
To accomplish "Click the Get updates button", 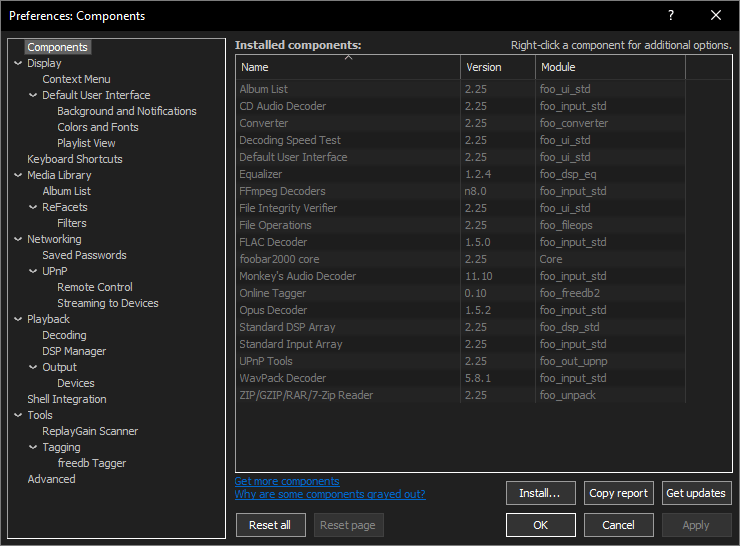I will [696, 493].
